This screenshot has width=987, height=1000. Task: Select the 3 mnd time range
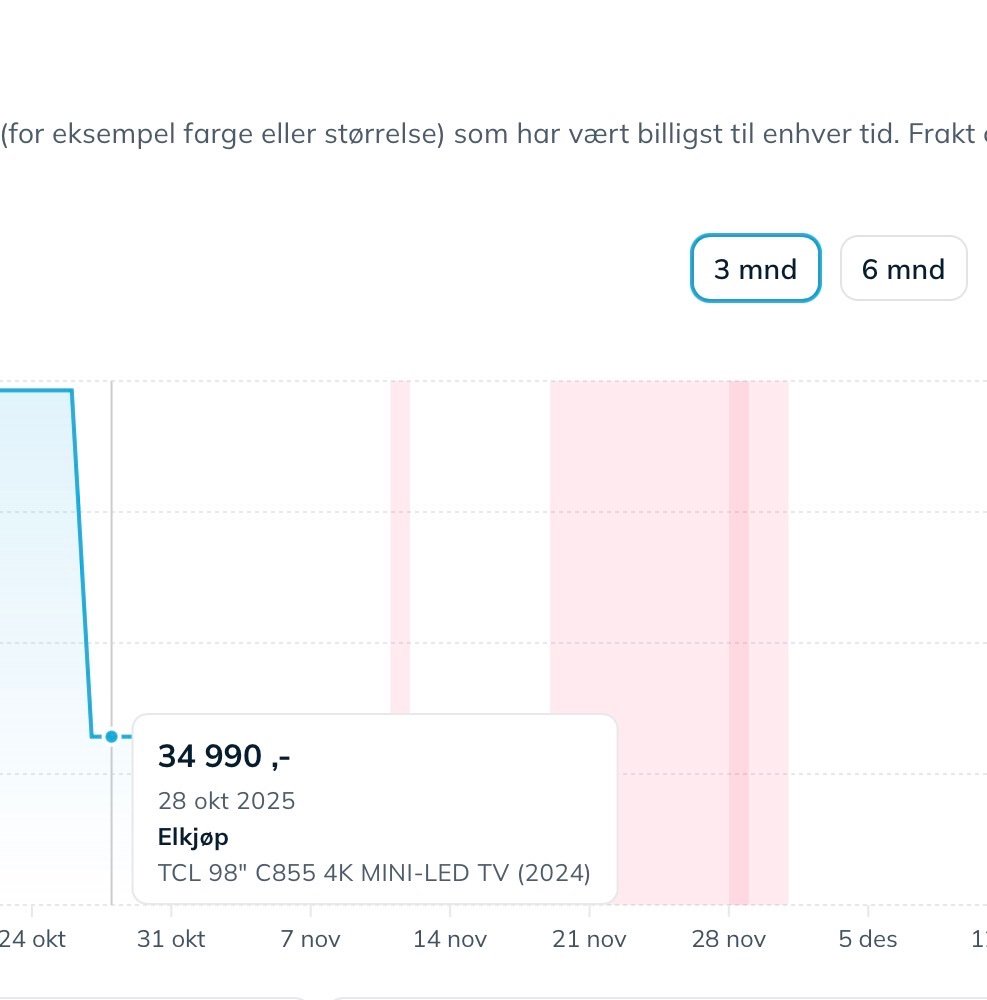755,269
